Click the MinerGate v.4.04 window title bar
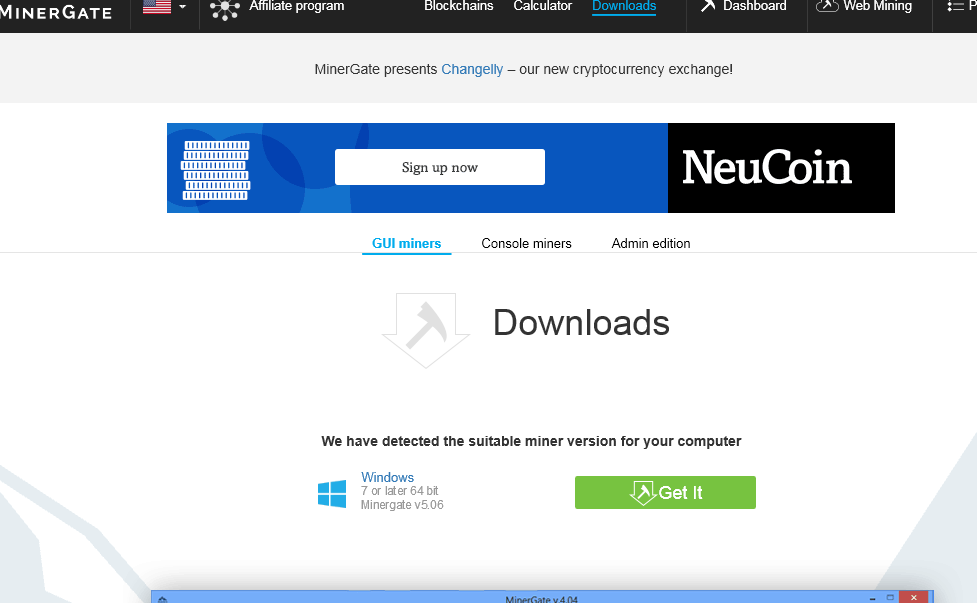 pyautogui.click(x=541, y=597)
